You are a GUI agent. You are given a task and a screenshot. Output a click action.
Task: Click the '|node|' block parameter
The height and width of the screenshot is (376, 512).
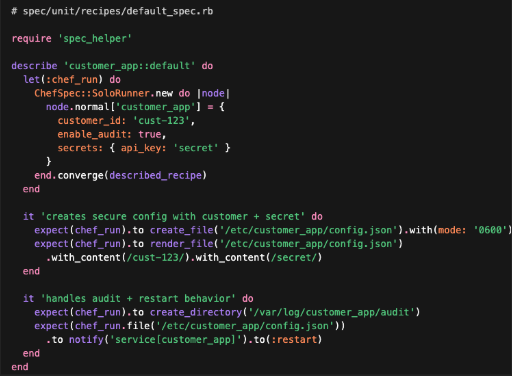pyautogui.click(x=213, y=93)
